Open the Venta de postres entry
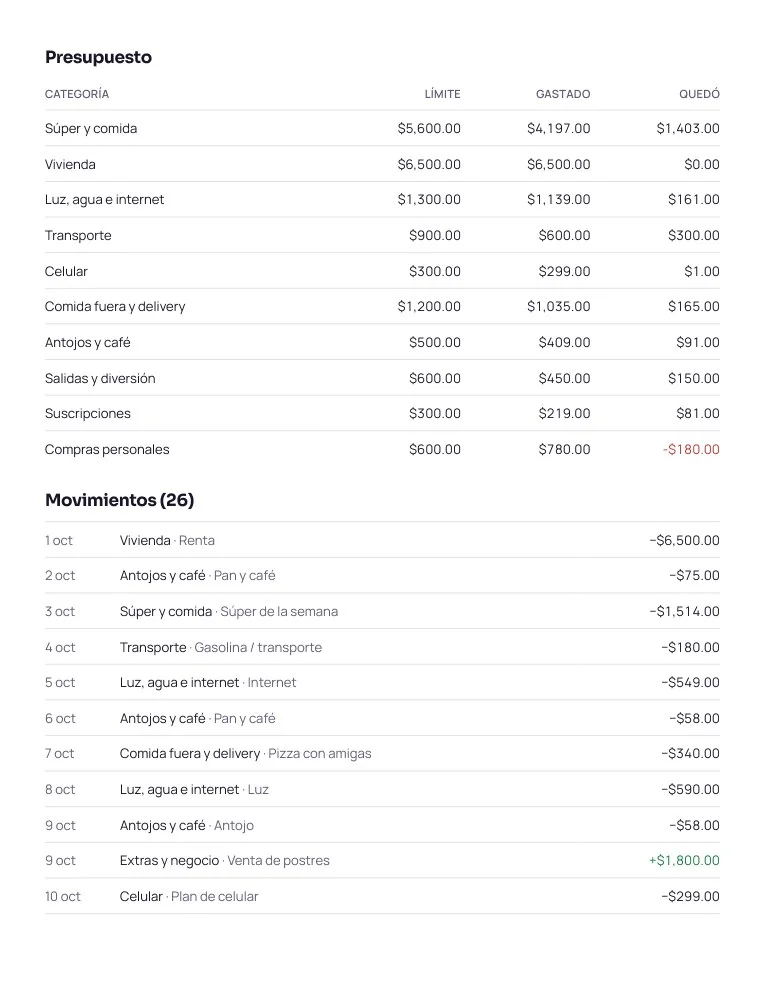Screen dimensions: 765x990 click(382, 861)
